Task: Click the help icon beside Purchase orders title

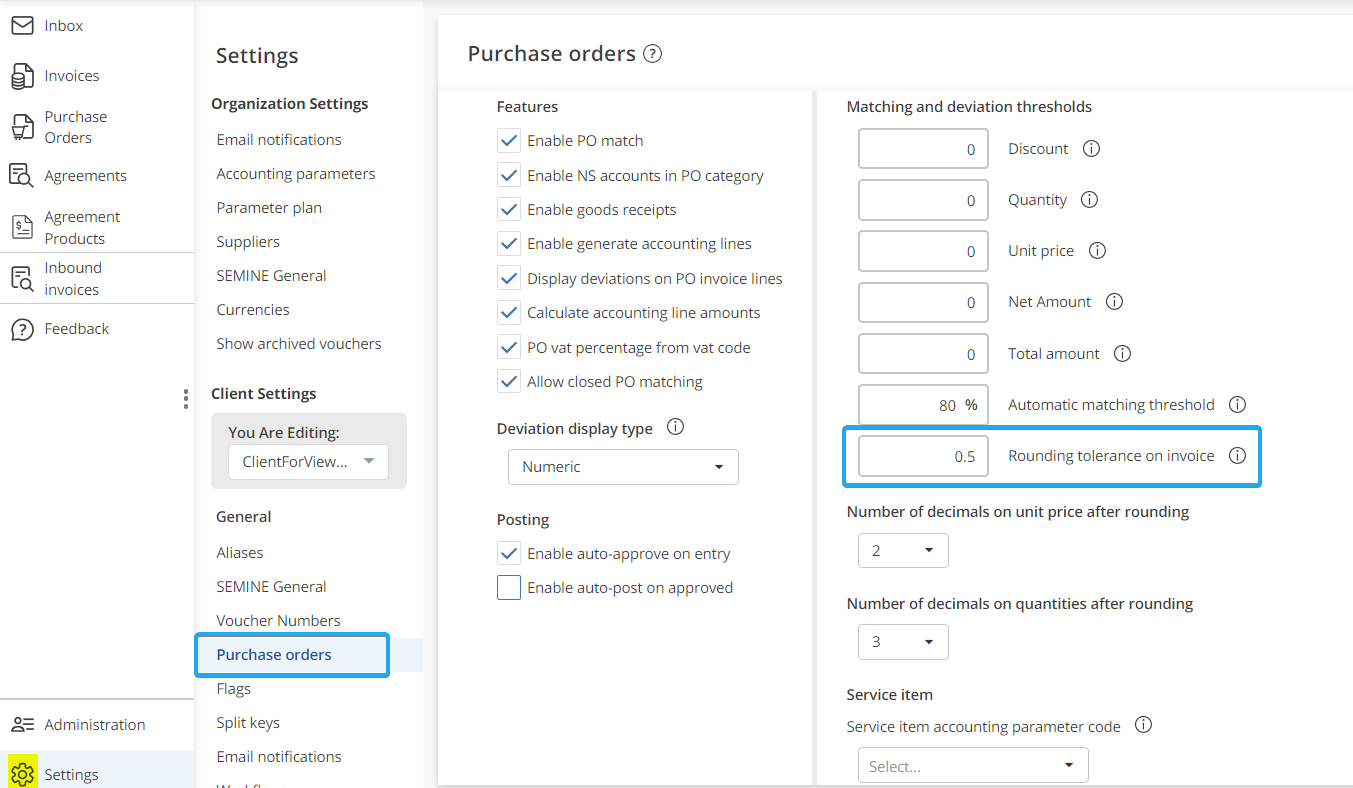Action: (x=653, y=54)
